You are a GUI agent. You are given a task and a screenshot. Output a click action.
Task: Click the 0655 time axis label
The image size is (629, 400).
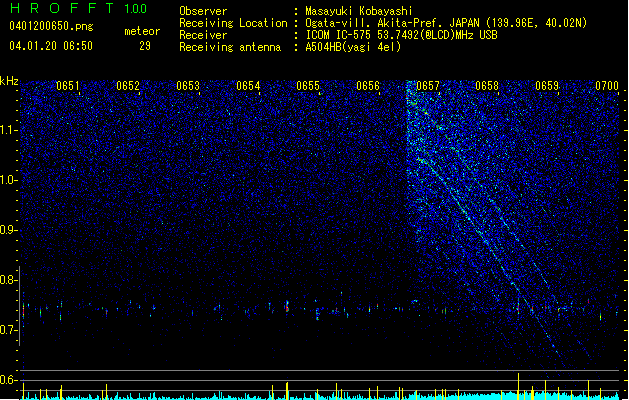tap(308, 86)
